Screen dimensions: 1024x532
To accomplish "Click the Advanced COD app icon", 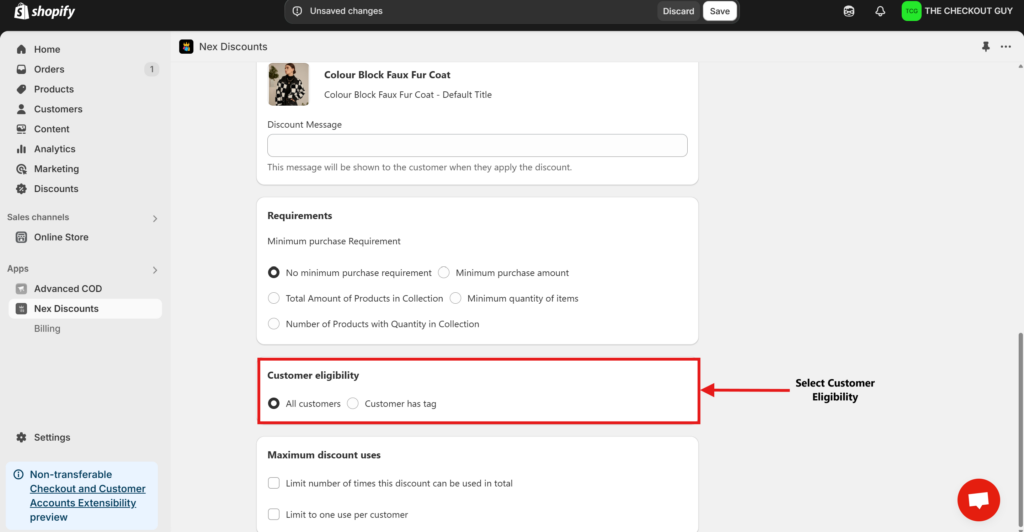I will tap(22, 289).
